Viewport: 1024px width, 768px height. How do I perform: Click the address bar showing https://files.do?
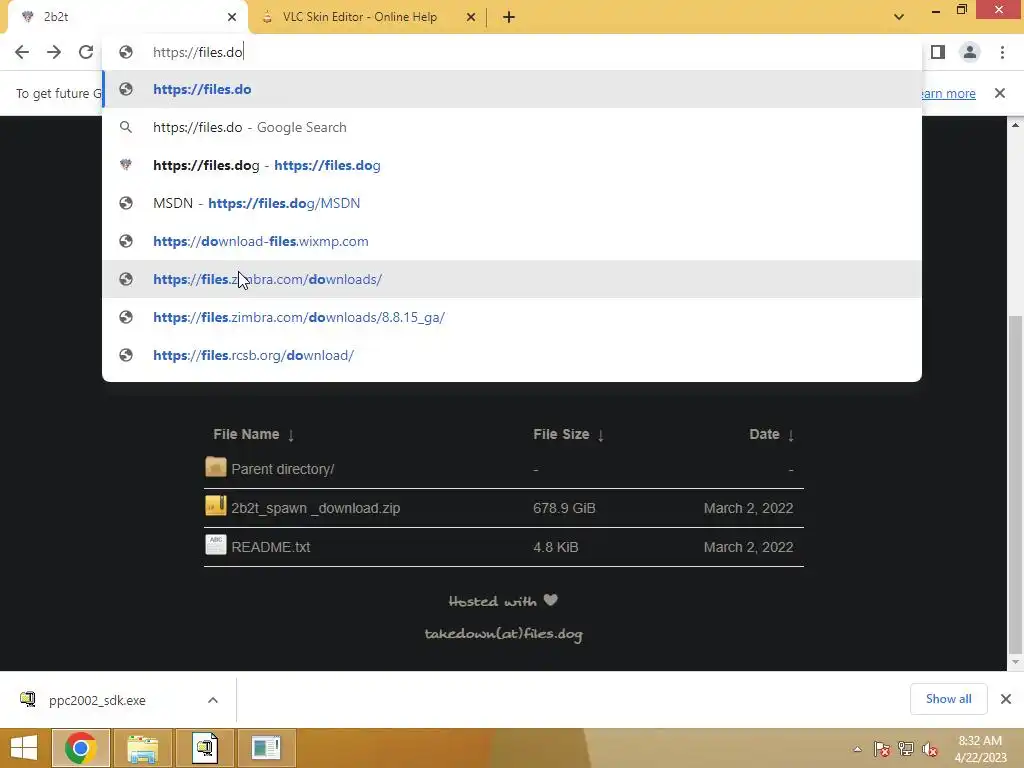(x=513, y=52)
